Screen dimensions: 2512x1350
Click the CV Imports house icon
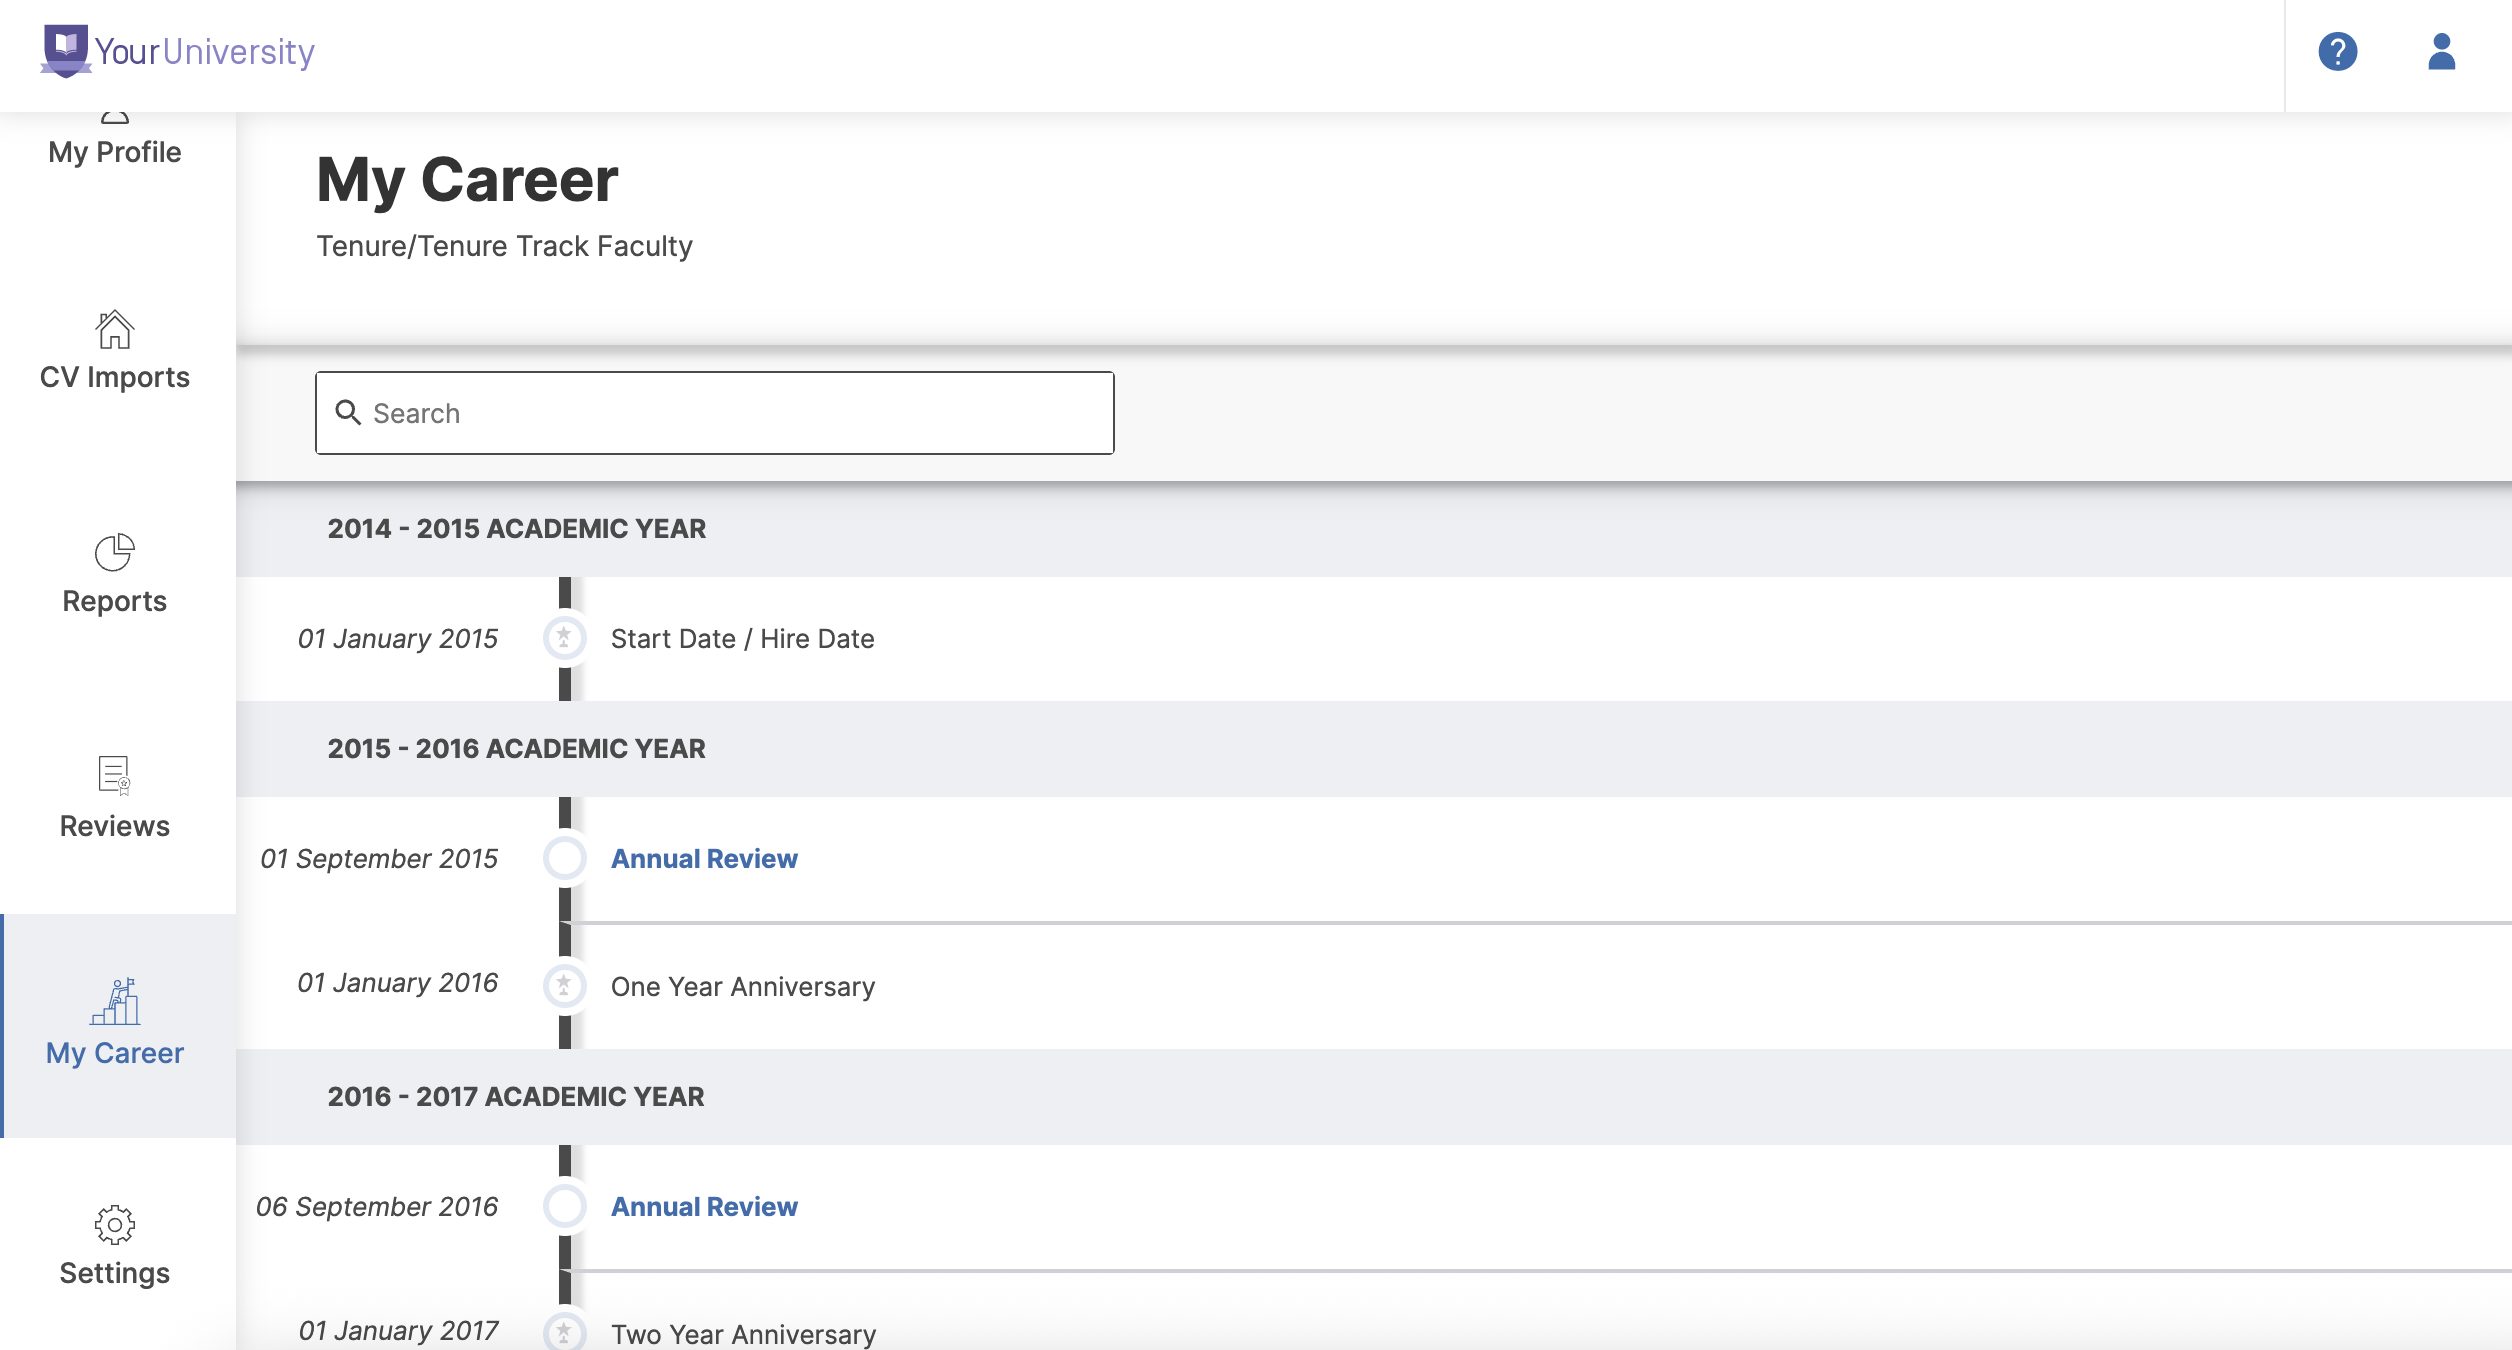coord(114,329)
